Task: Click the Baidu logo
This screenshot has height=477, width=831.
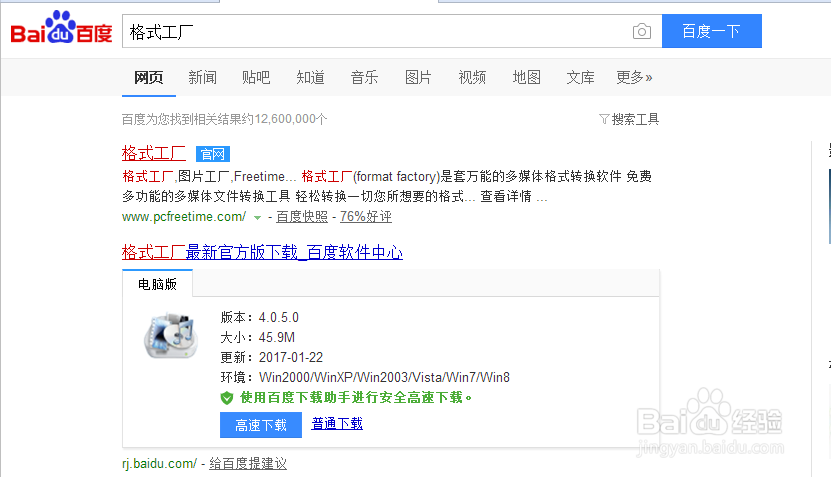Action: 61,28
